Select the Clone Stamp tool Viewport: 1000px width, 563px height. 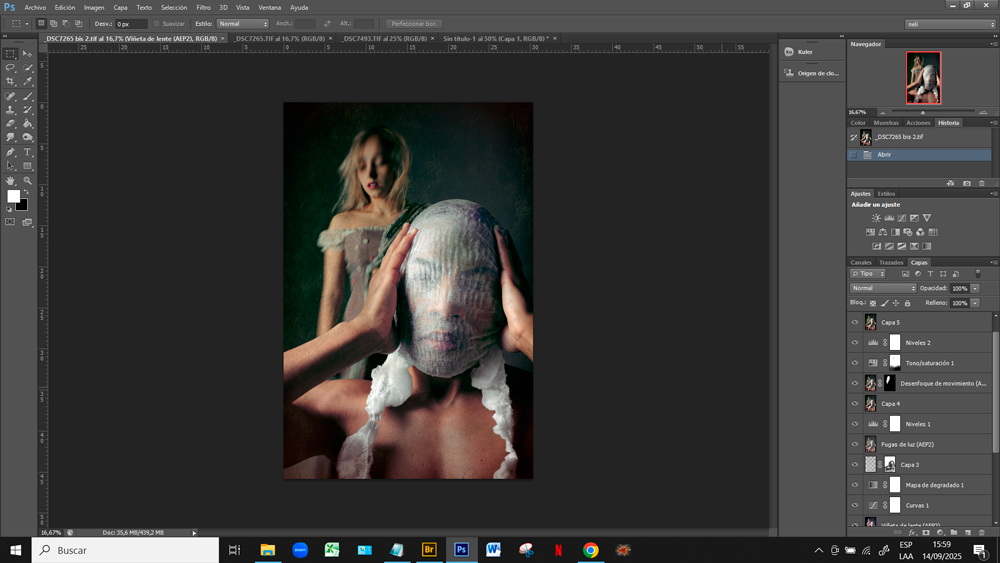(10, 110)
